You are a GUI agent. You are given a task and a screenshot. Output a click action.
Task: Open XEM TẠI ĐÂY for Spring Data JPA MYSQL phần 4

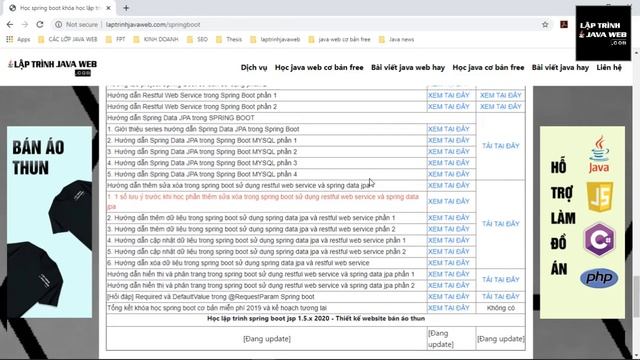coord(449,174)
